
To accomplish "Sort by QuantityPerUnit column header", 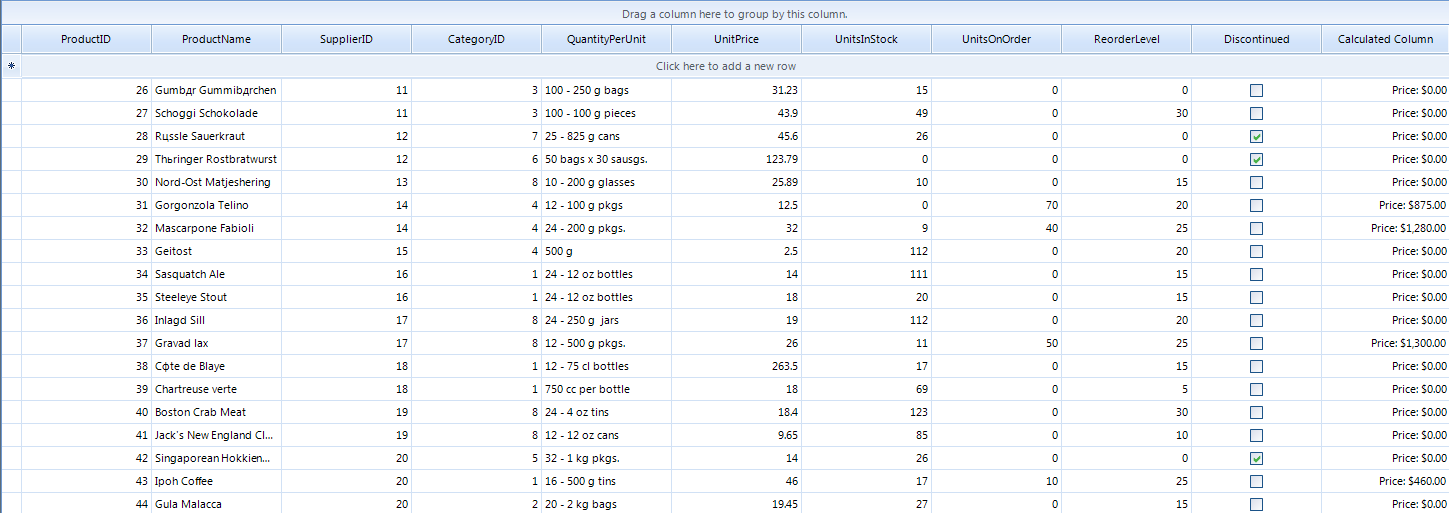I will (x=606, y=39).
